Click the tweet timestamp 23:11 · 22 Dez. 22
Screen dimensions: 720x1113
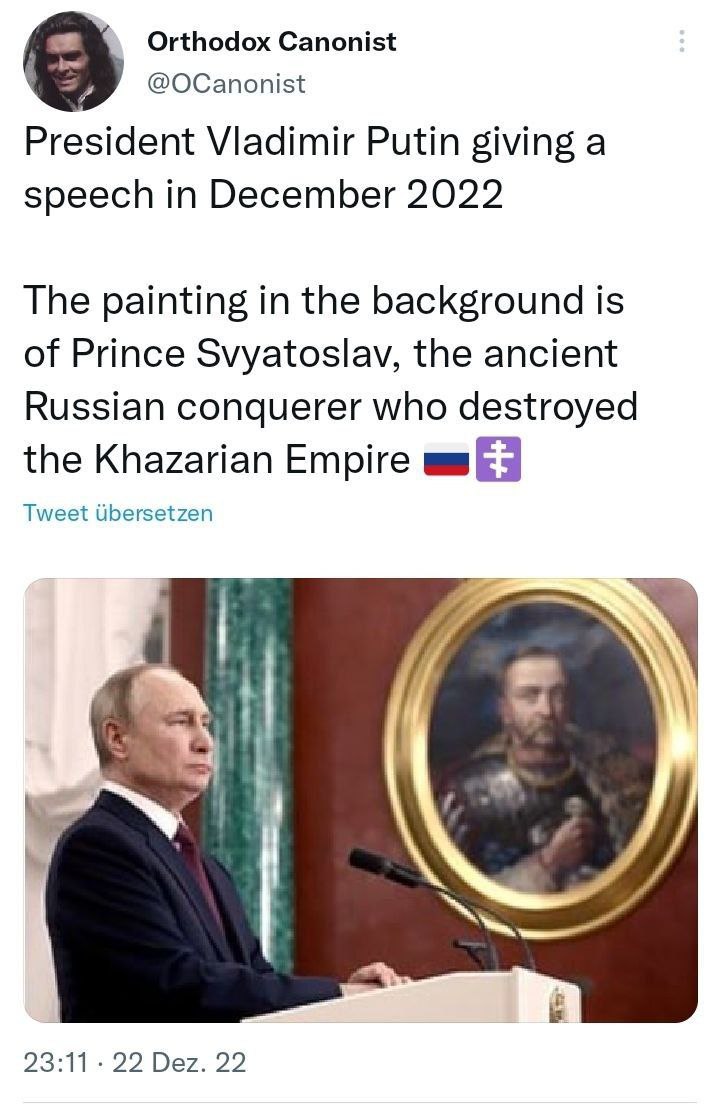pyautogui.click(x=135, y=1063)
